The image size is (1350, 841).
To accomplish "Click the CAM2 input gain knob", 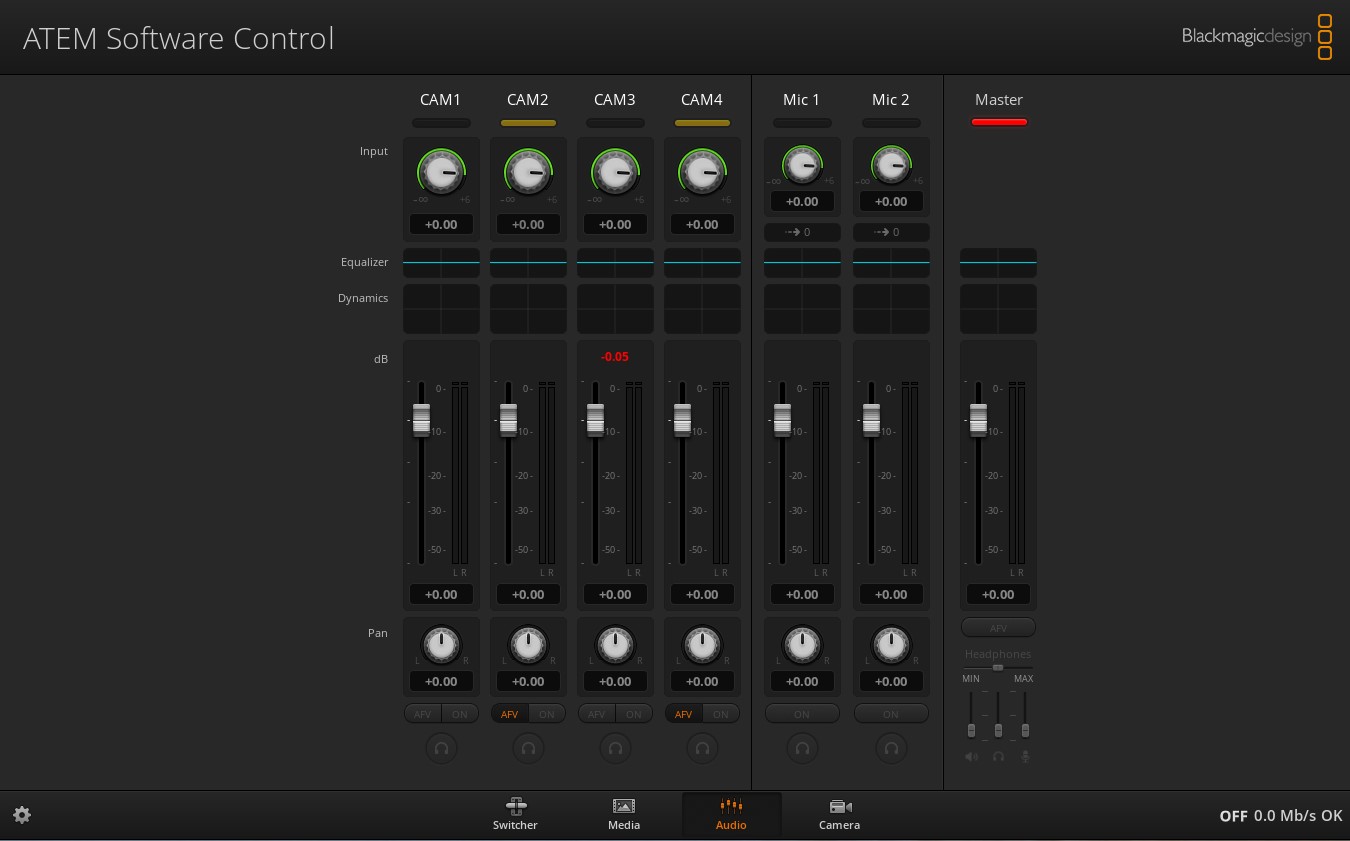I will tap(528, 172).
